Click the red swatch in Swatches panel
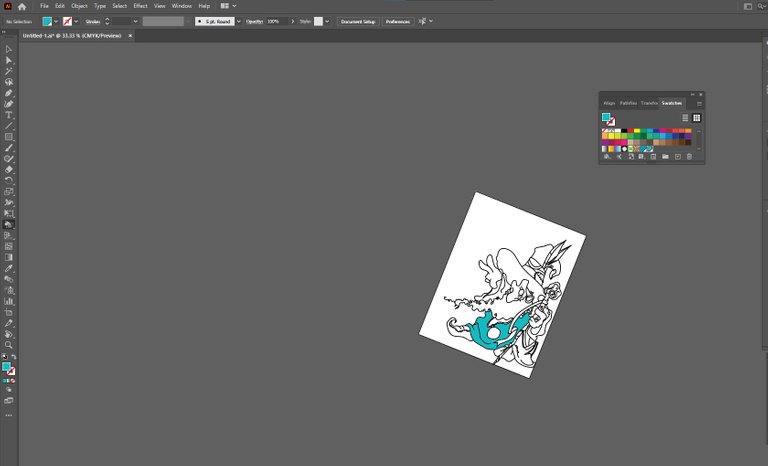768x466 pixels. tap(630, 130)
